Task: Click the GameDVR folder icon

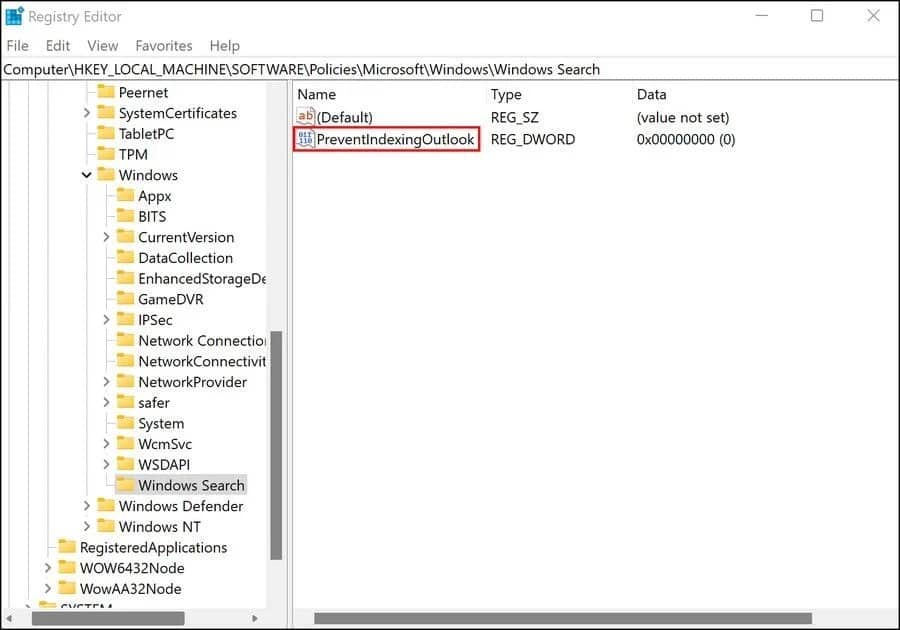Action: [x=127, y=299]
